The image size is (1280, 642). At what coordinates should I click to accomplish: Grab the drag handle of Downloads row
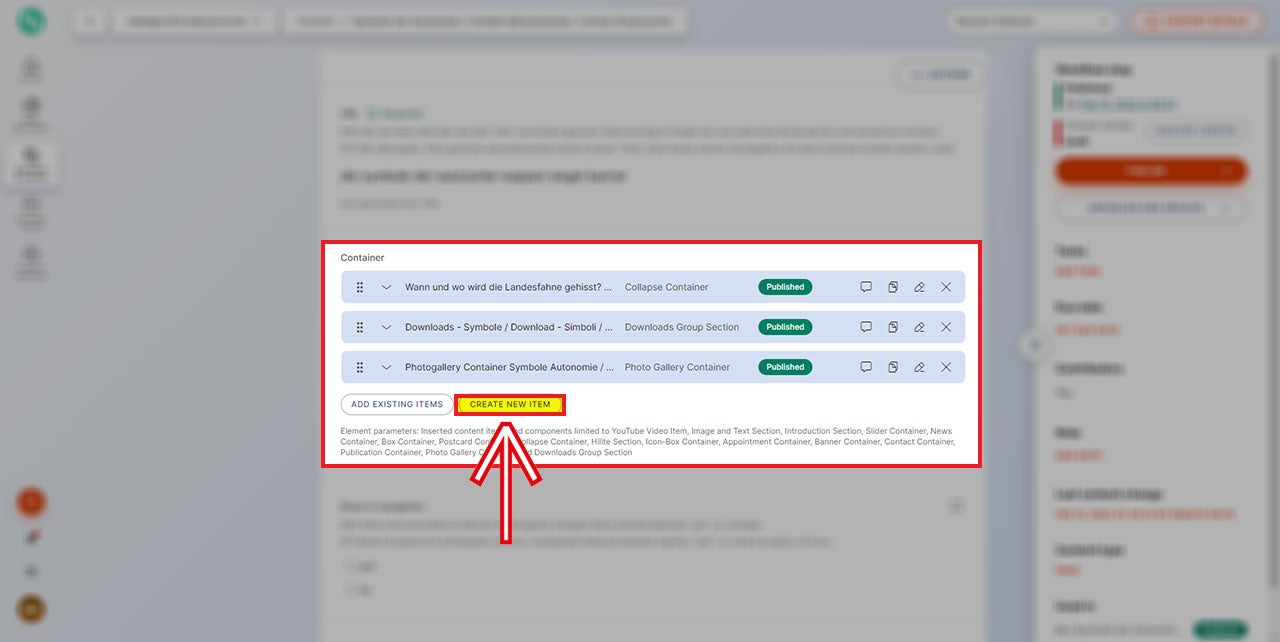pyautogui.click(x=360, y=327)
